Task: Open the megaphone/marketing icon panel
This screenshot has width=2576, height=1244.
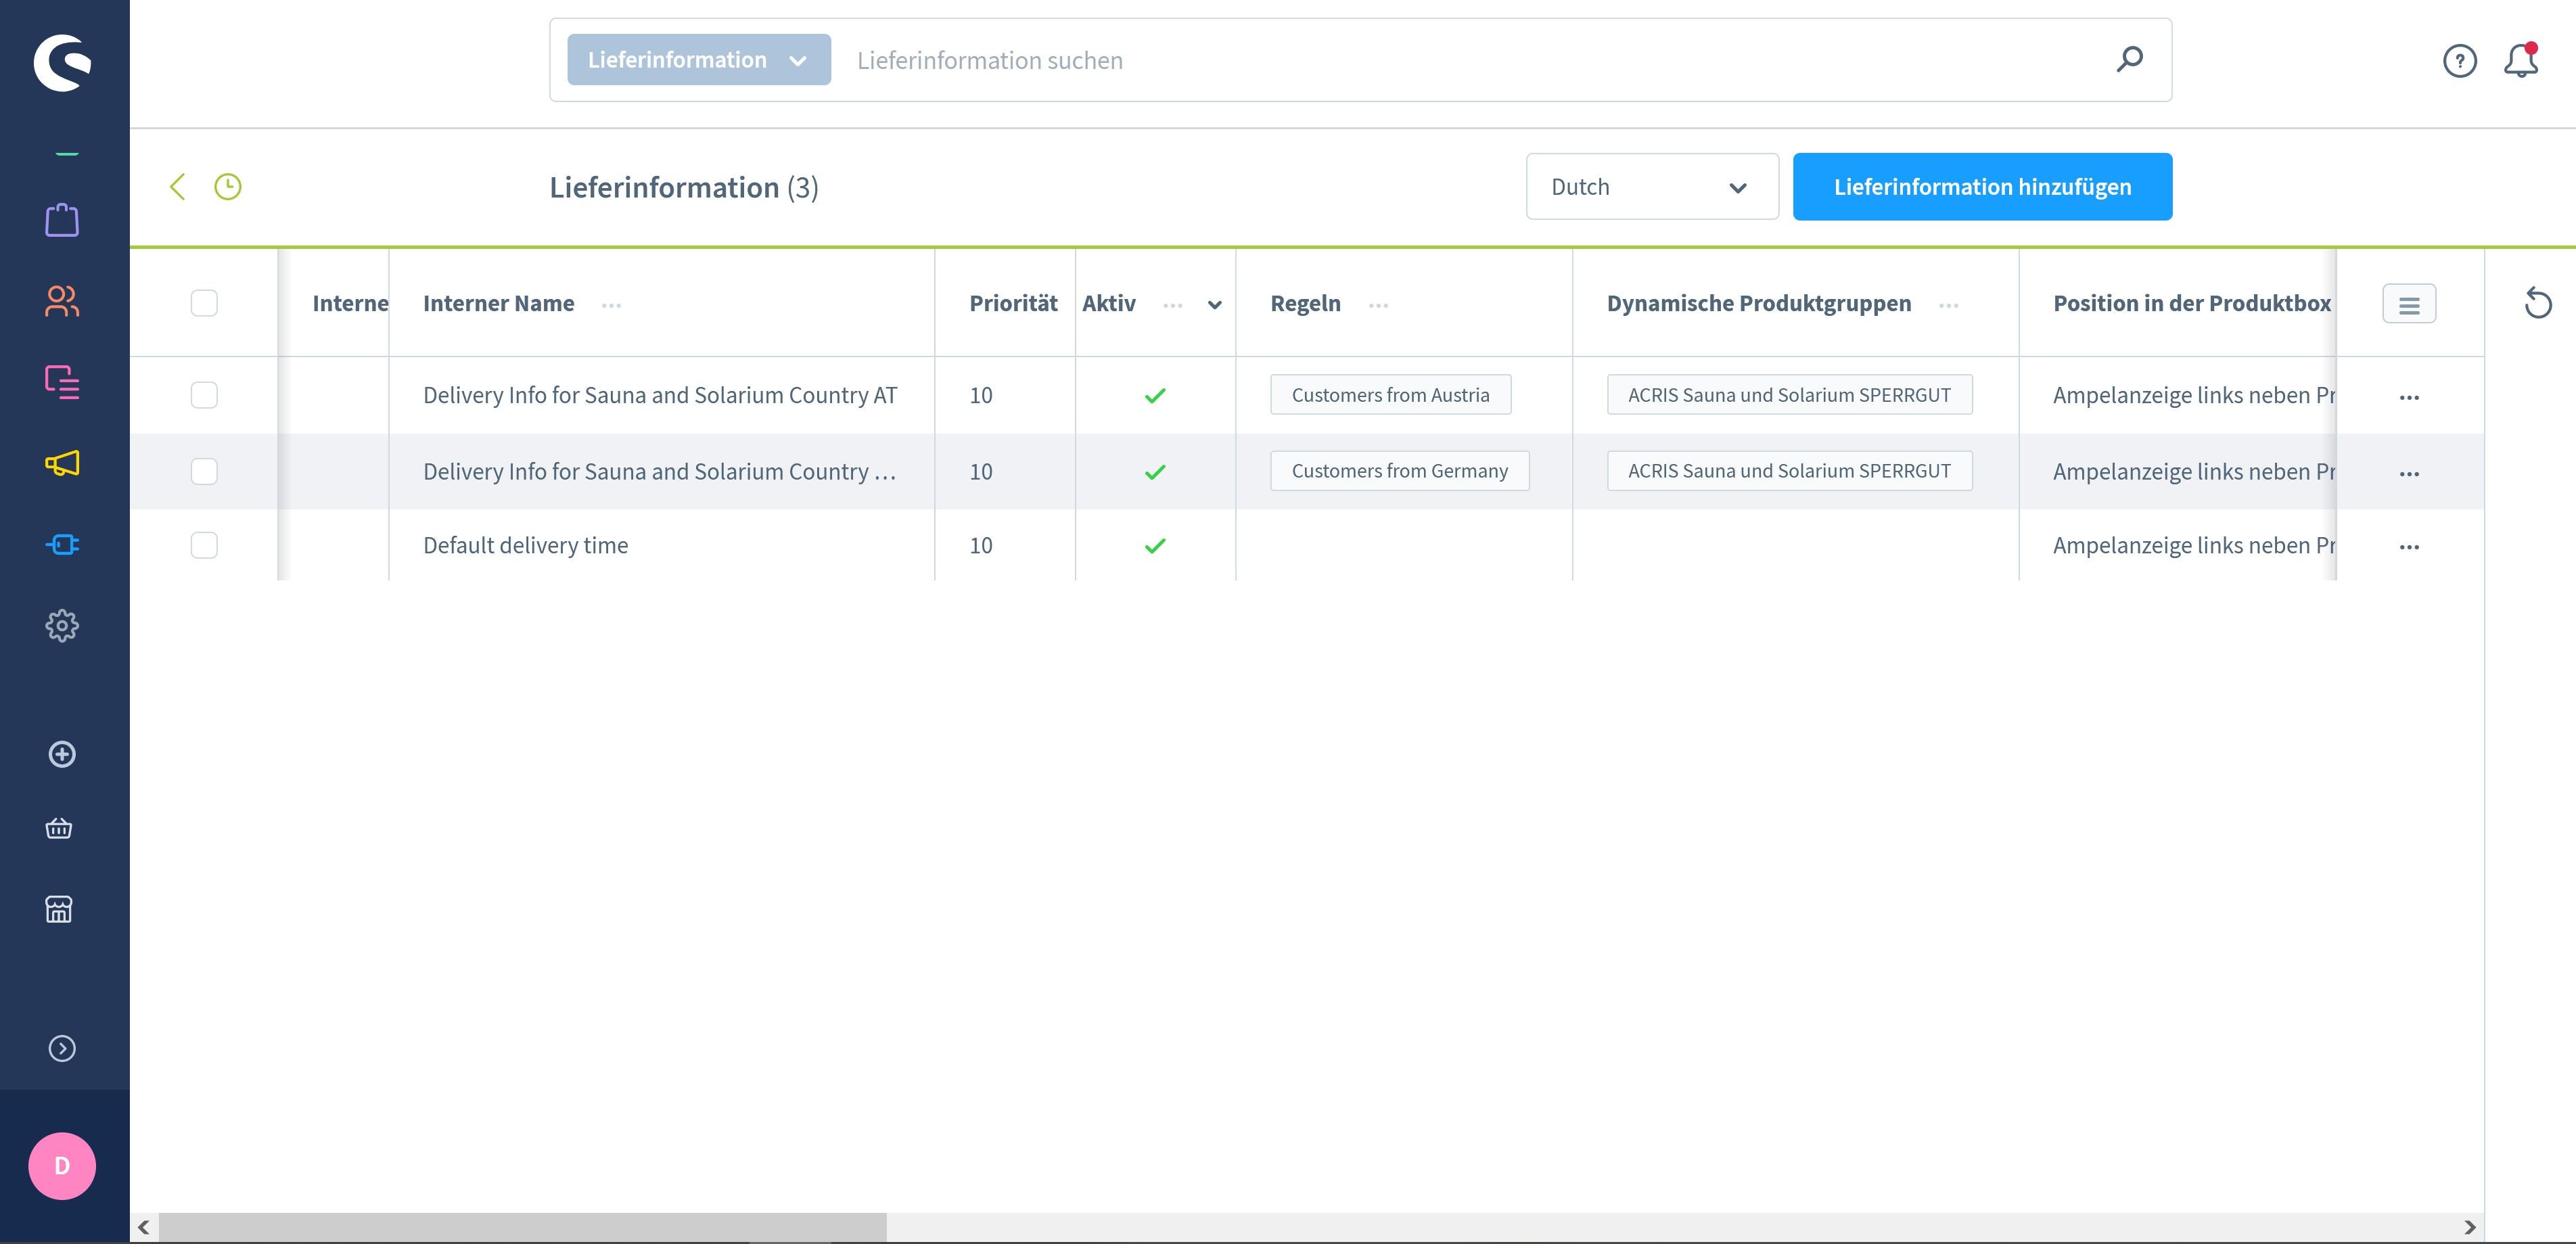Action: point(62,463)
